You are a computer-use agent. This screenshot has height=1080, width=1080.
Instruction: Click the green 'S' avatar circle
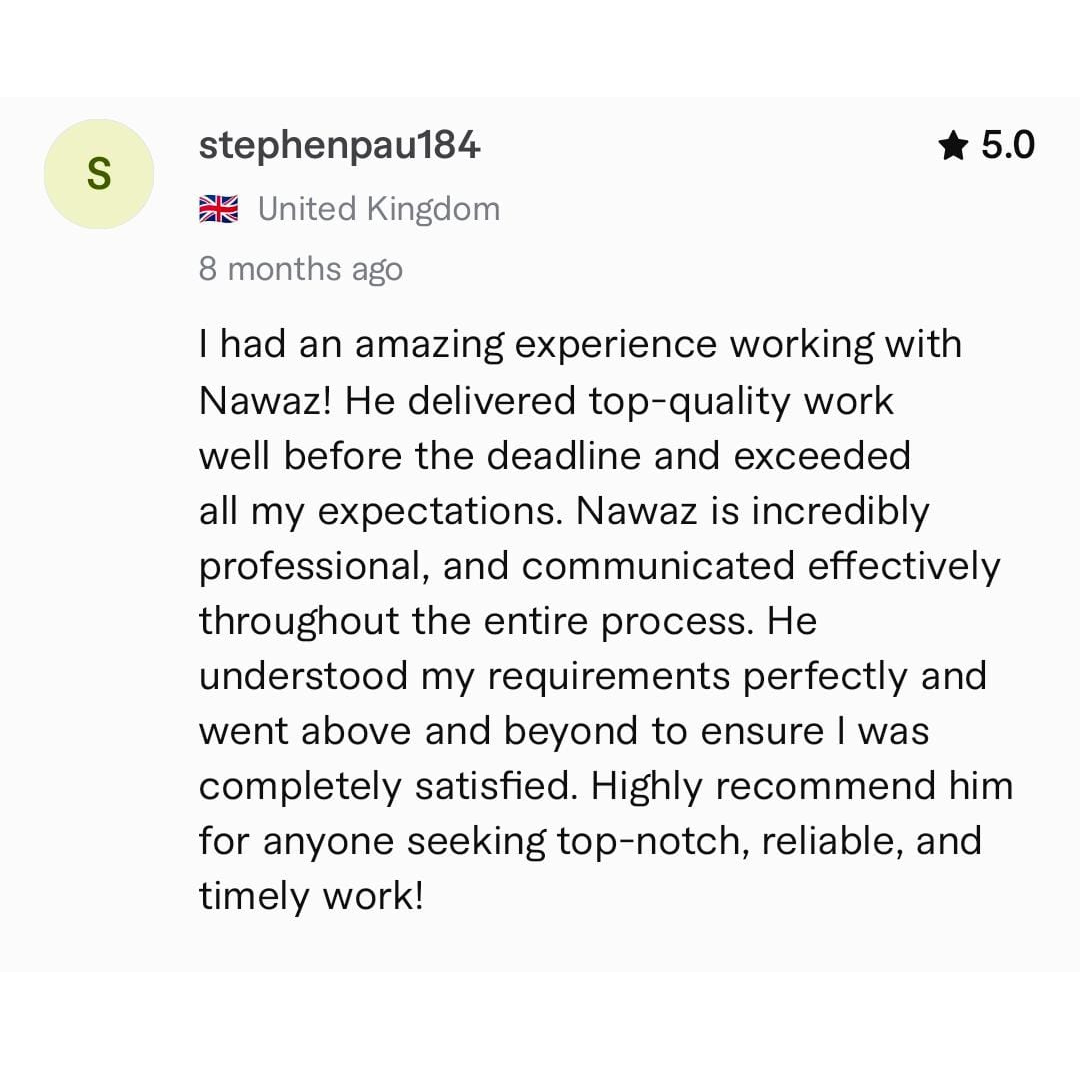[x=98, y=174]
